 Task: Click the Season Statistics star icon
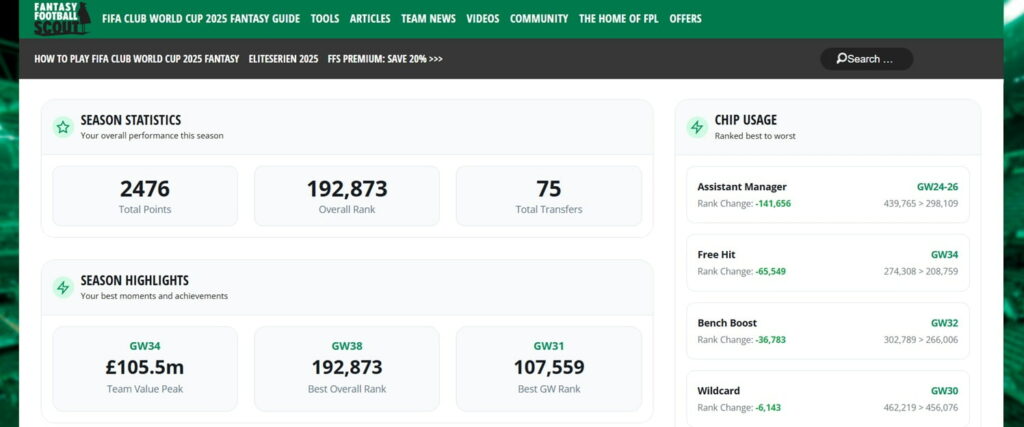point(63,127)
